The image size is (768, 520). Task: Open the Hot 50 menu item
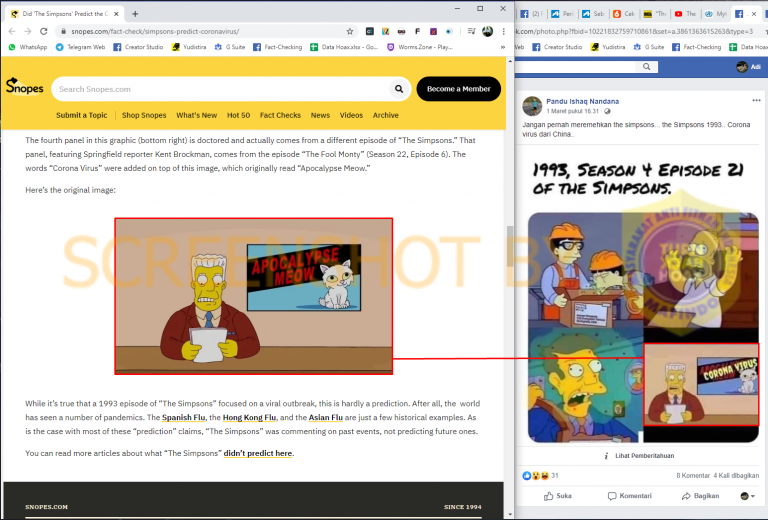(239, 115)
